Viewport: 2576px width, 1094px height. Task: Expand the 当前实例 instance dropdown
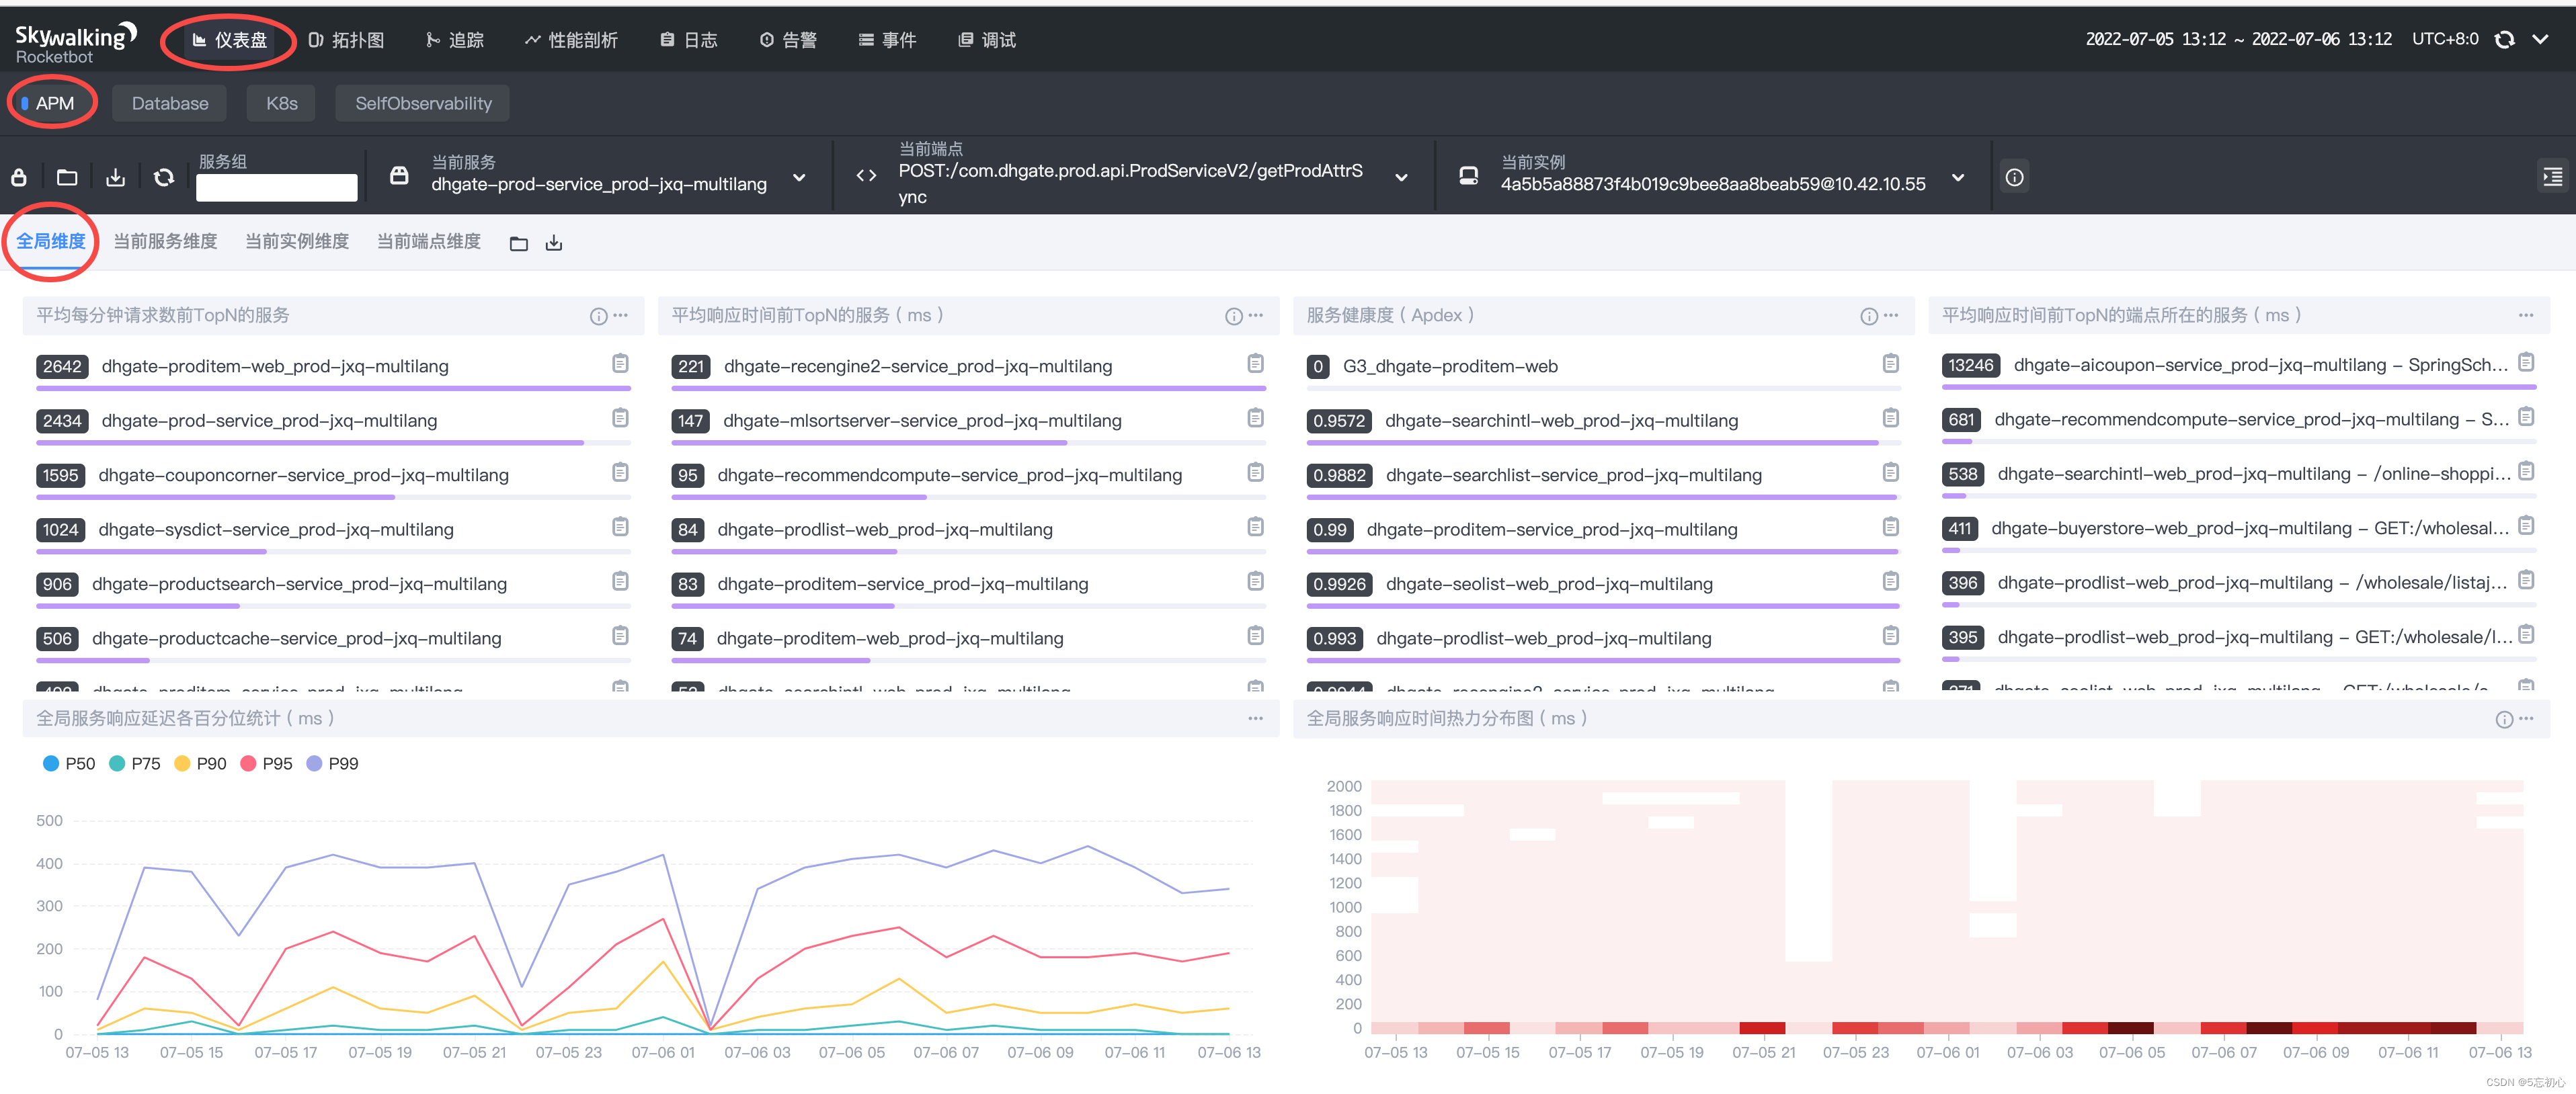point(1957,177)
